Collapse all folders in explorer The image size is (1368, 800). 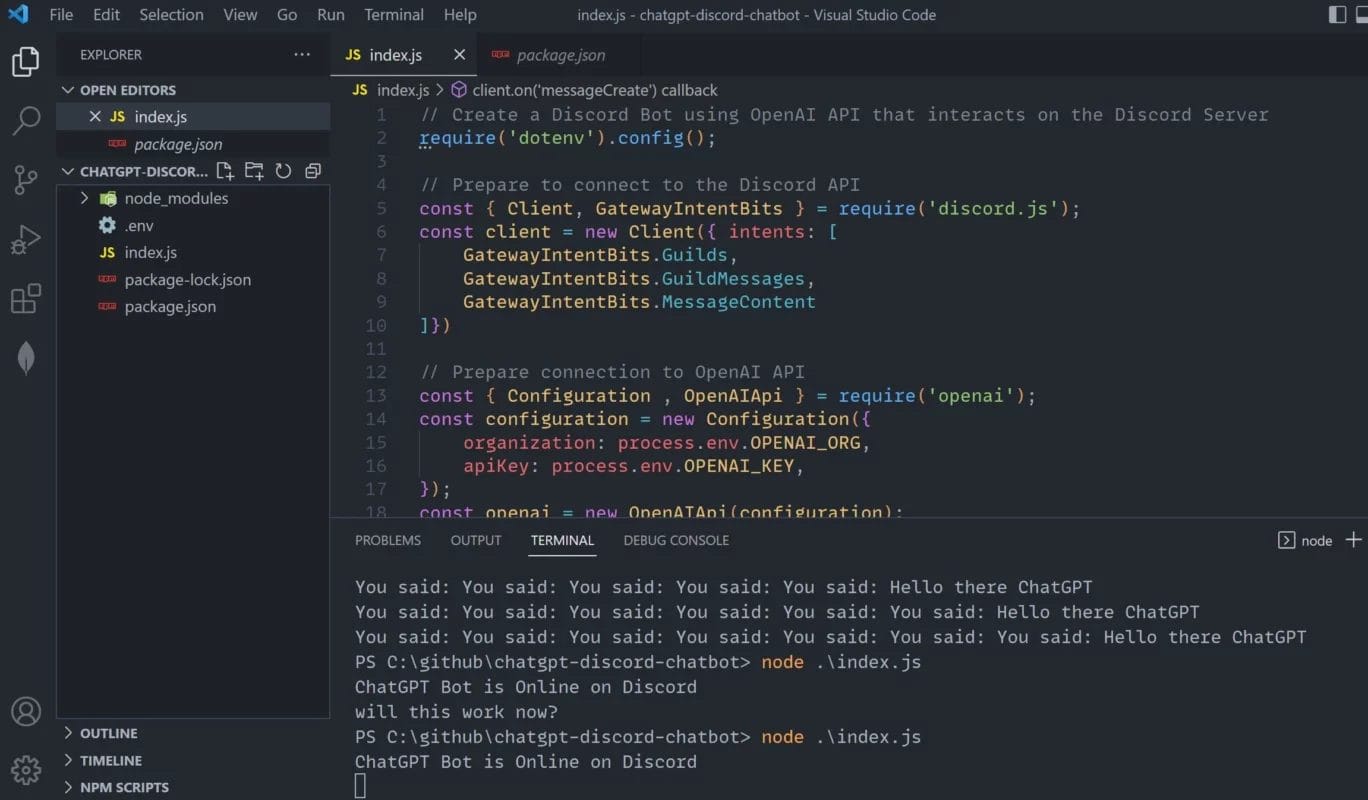coord(313,171)
